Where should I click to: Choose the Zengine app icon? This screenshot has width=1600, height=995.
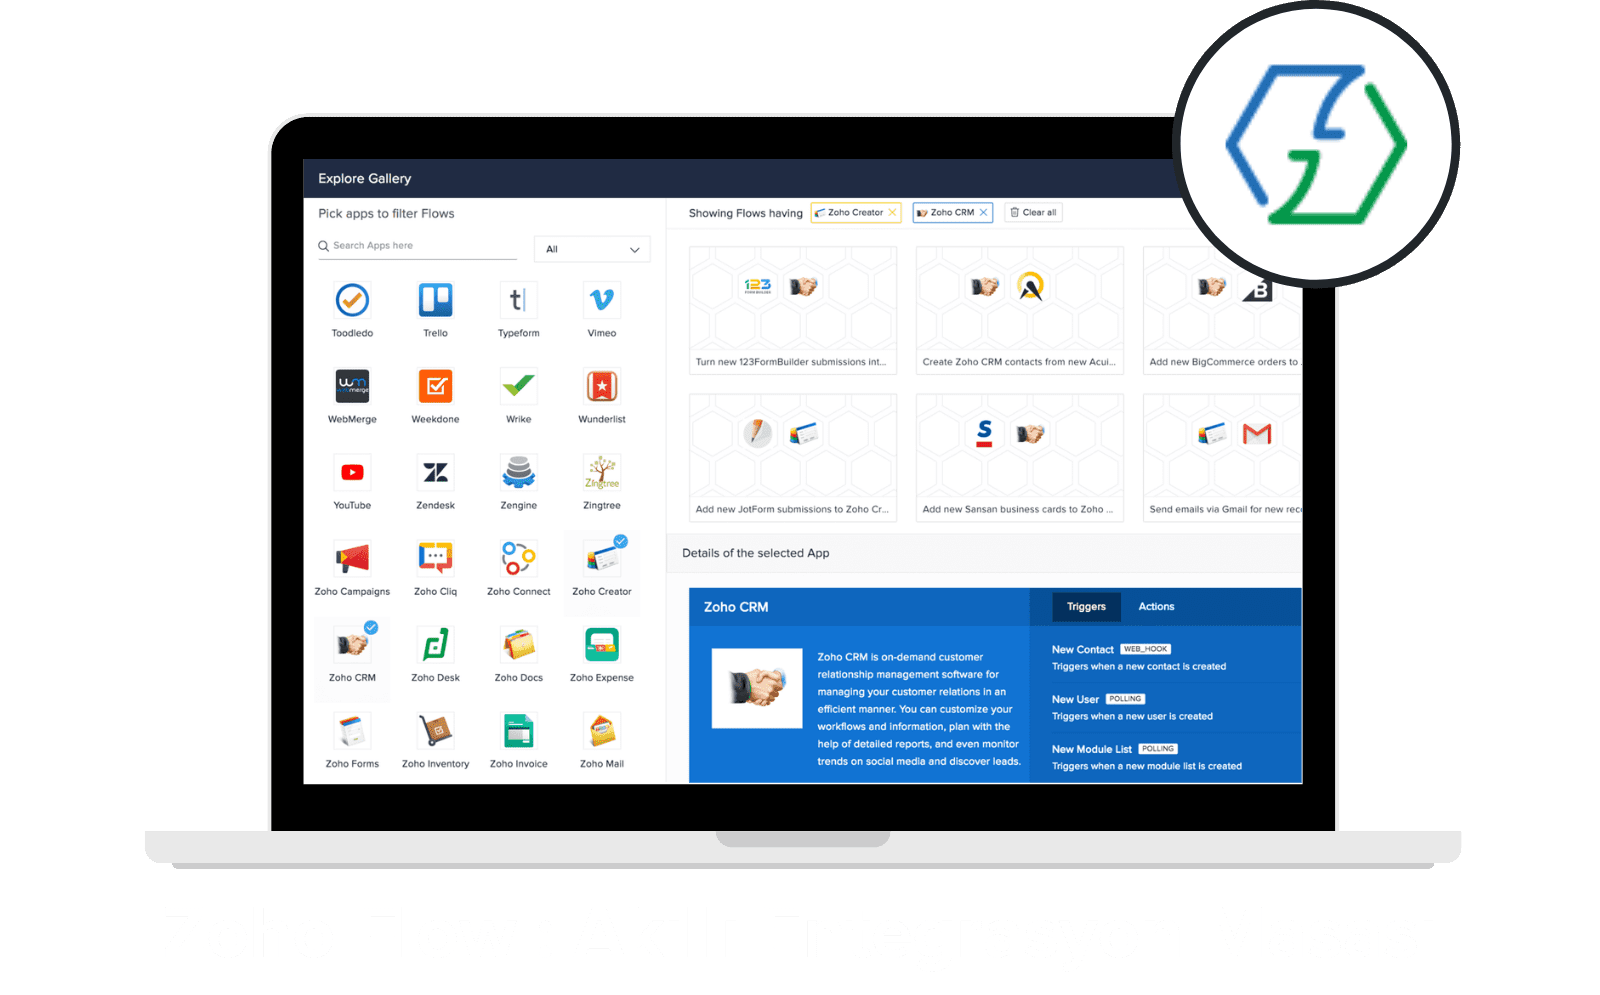(518, 472)
